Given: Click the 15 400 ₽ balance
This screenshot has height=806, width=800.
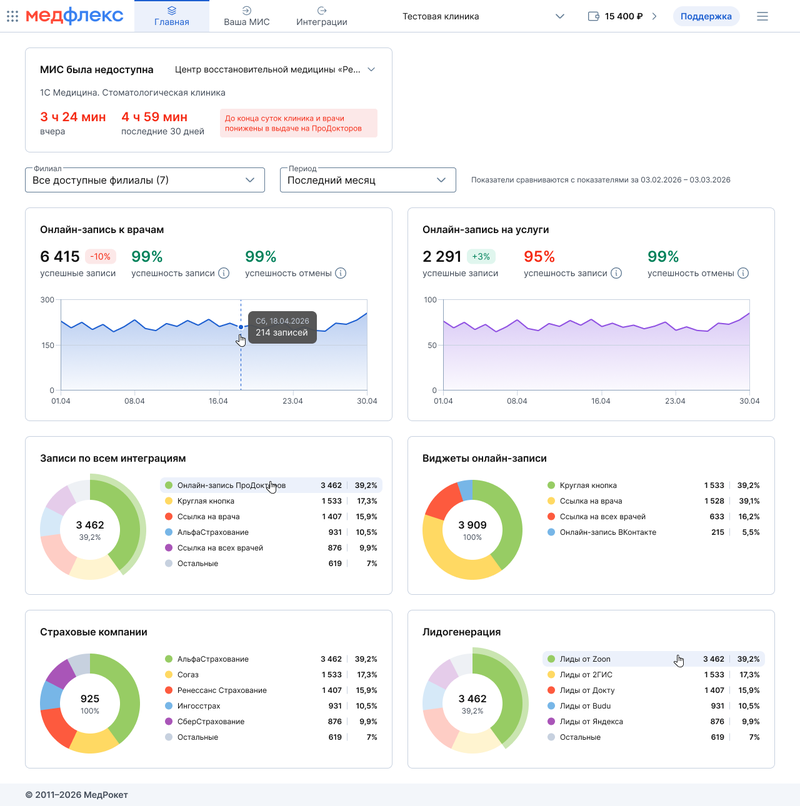Looking at the screenshot, I should pos(624,16).
